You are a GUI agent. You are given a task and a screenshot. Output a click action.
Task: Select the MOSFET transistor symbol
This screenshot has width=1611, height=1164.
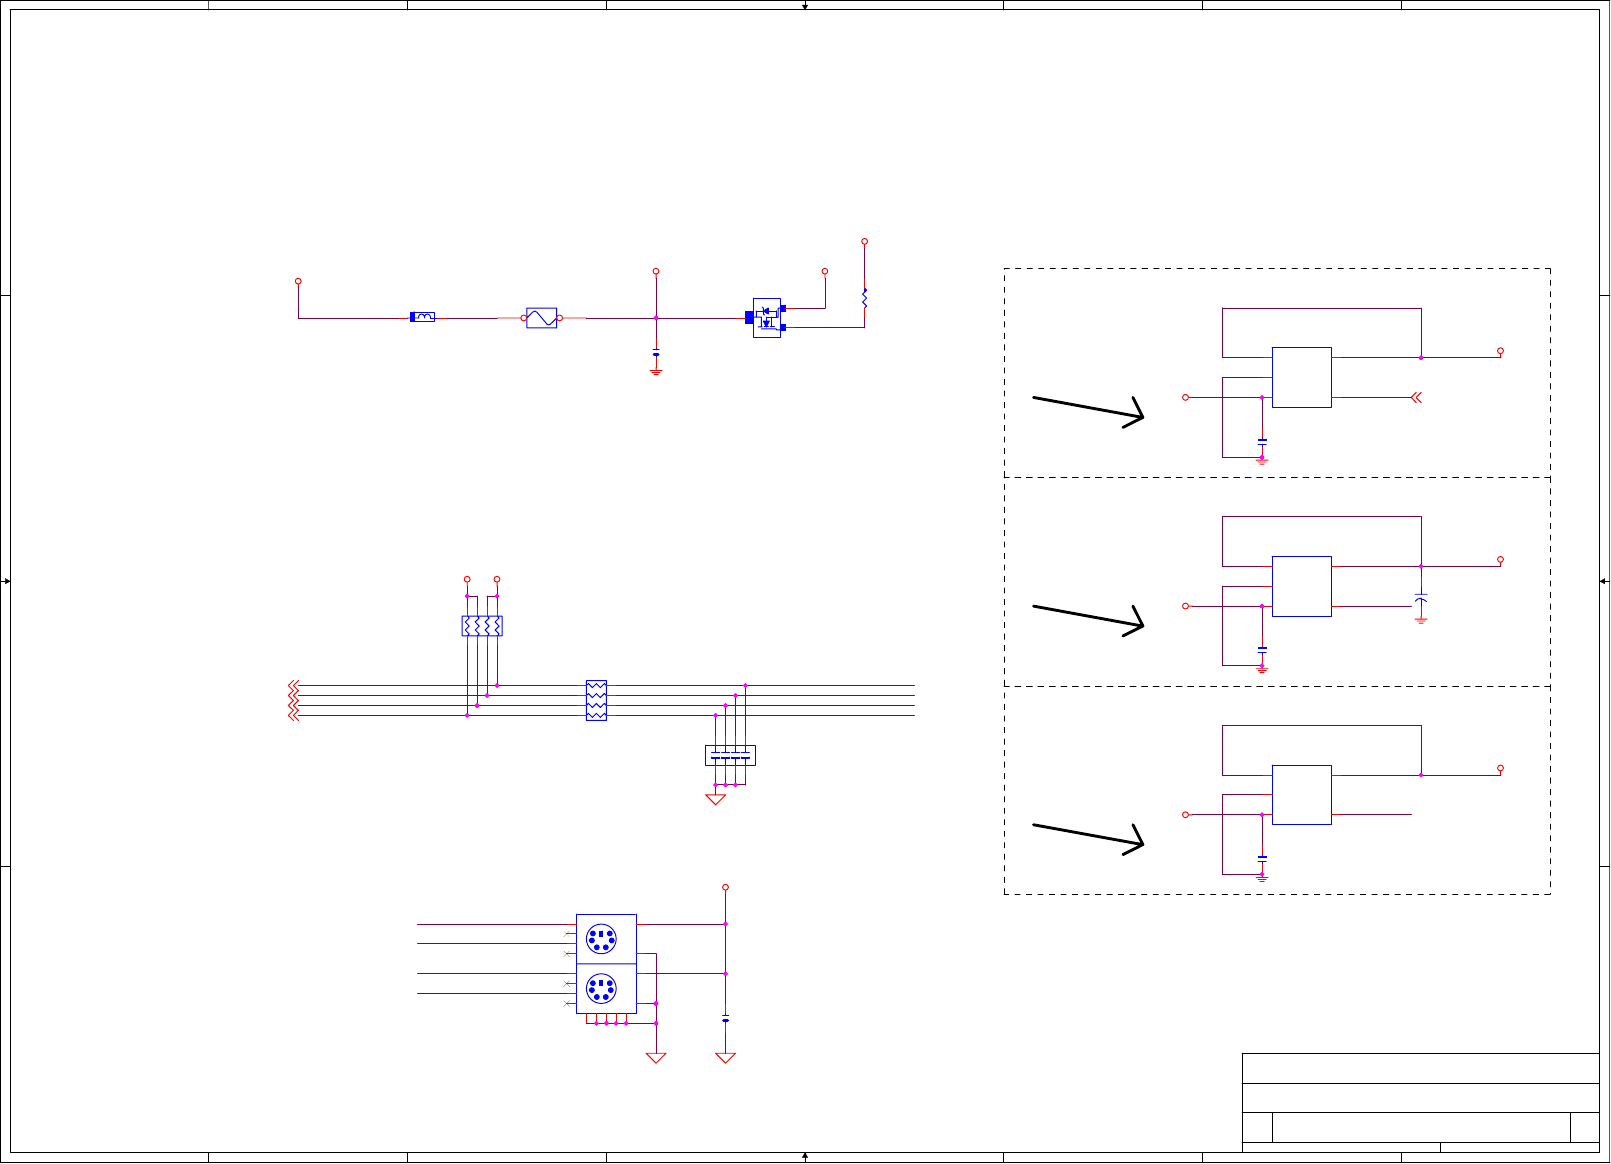point(766,318)
